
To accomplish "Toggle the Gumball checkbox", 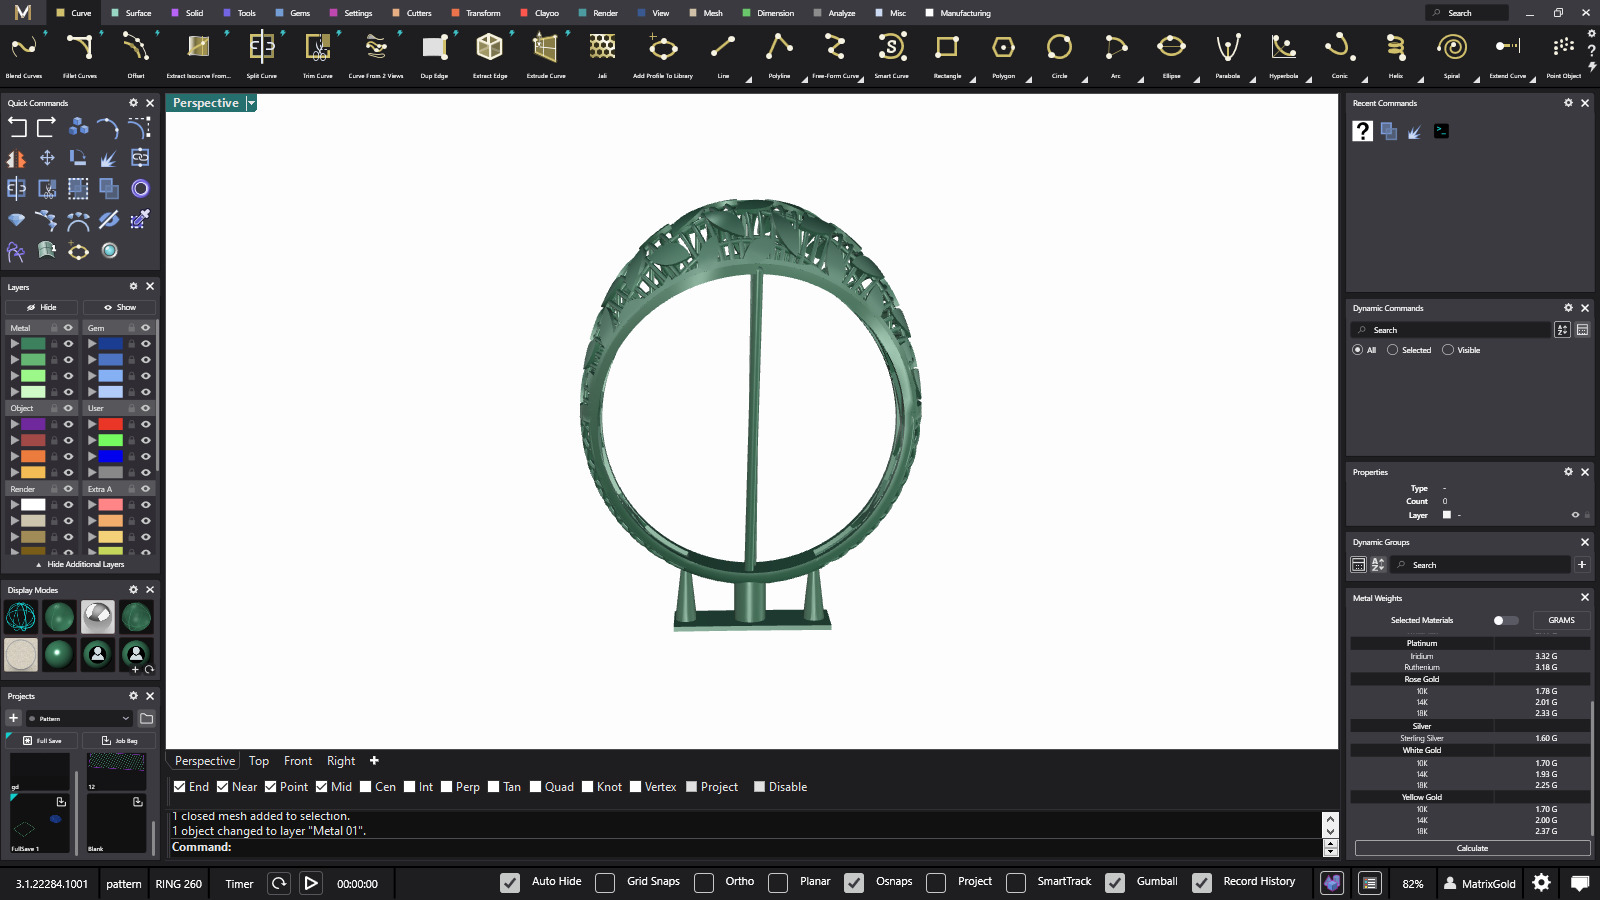I will pyautogui.click(x=1115, y=883).
